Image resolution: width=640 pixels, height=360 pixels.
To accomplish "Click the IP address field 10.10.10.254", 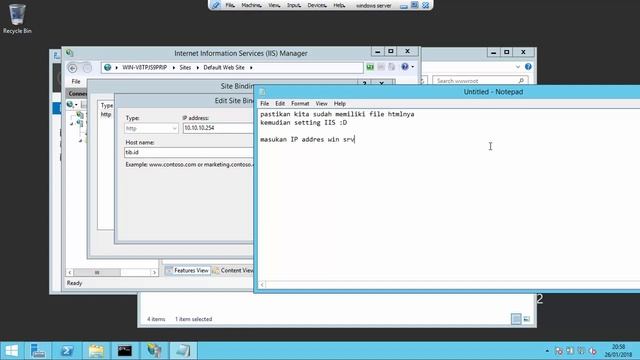I will pyautogui.click(x=218, y=128).
